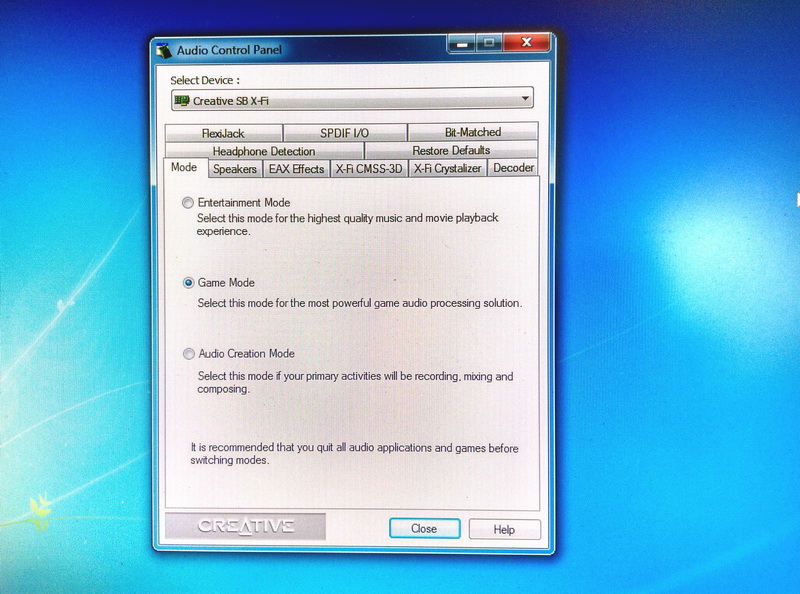Switch to the FlexiJack tab
Viewport: 800px width, 594px height.
pos(223,133)
